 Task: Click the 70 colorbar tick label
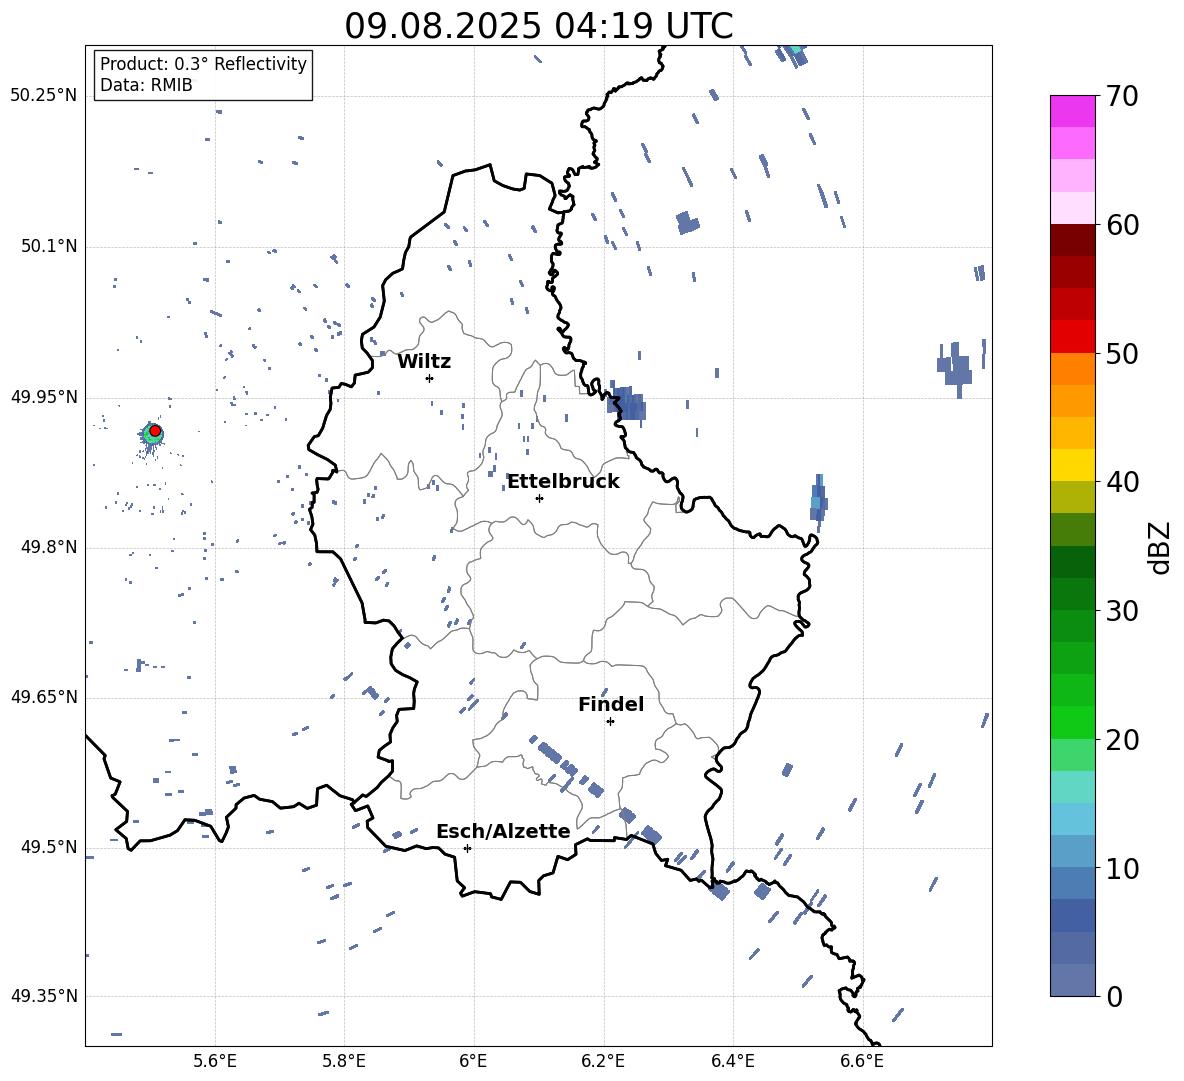click(1122, 96)
